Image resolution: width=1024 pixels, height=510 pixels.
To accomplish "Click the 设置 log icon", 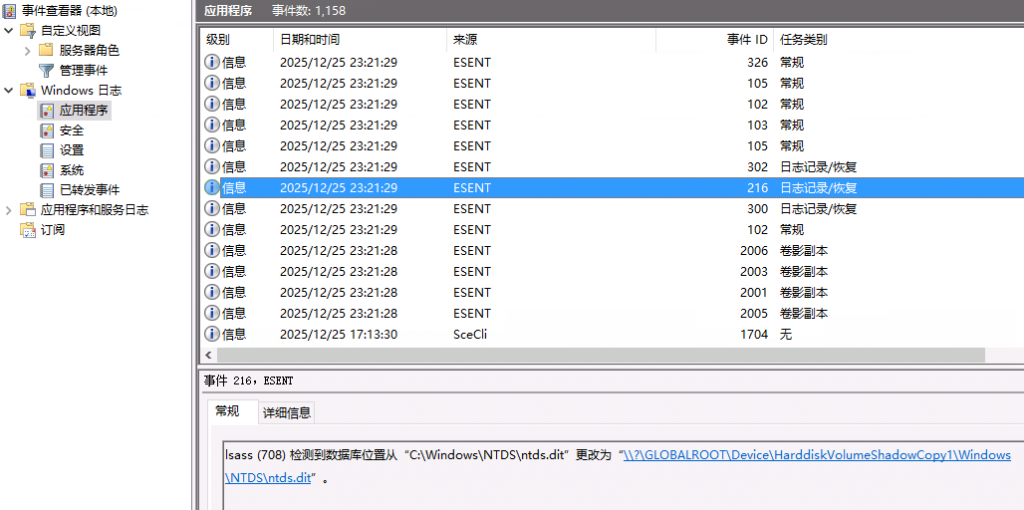I will click(47, 150).
